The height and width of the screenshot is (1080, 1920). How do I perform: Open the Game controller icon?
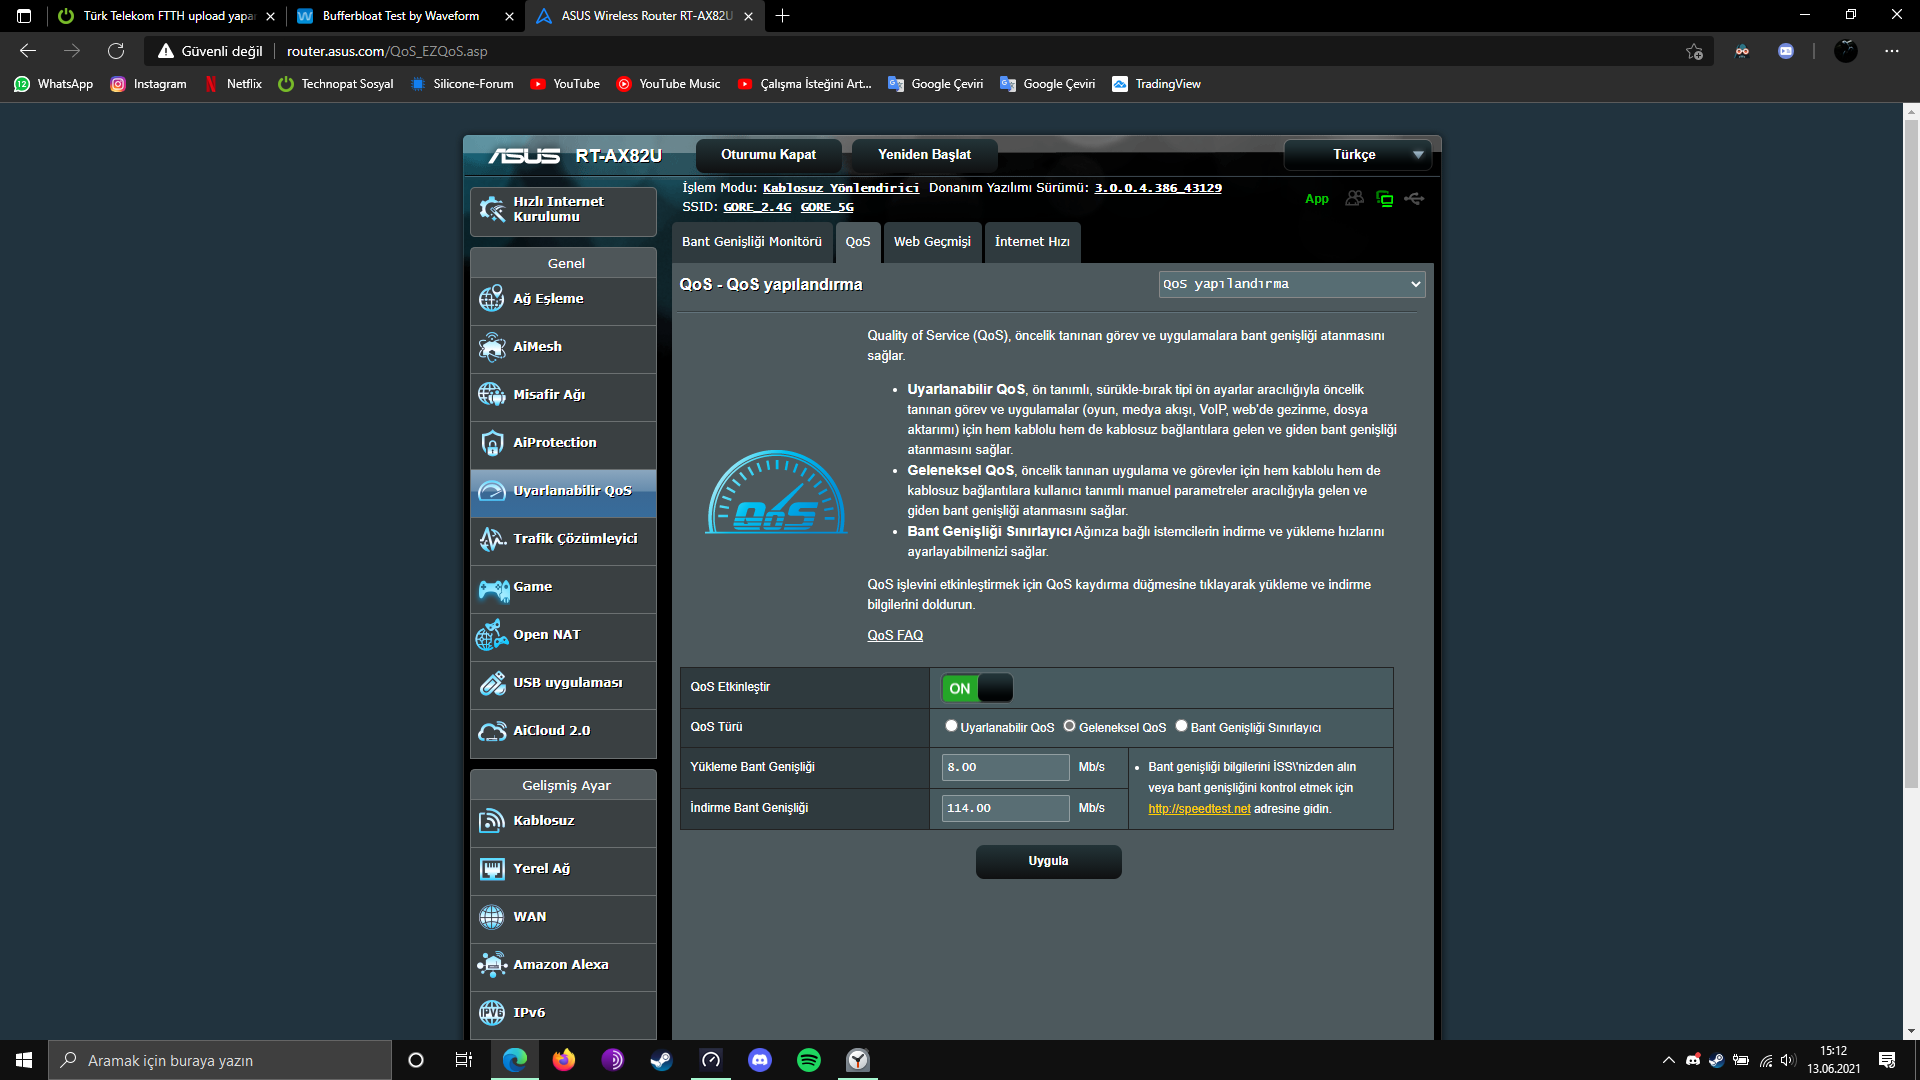[491, 588]
